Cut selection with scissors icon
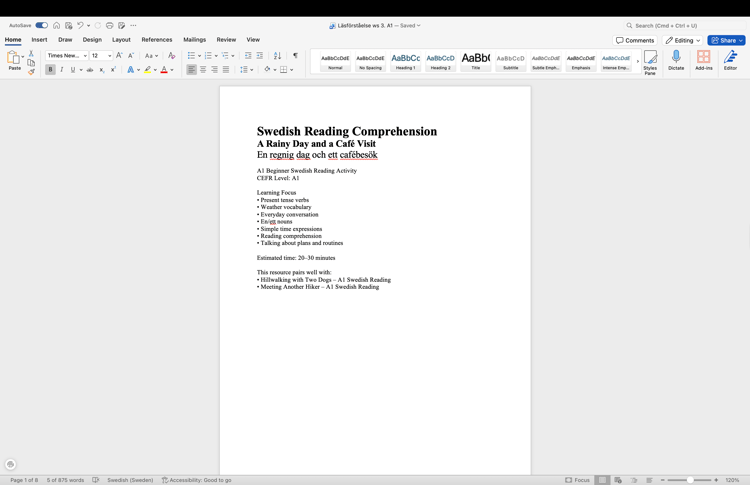This screenshot has height=485, width=750. pyautogui.click(x=31, y=54)
